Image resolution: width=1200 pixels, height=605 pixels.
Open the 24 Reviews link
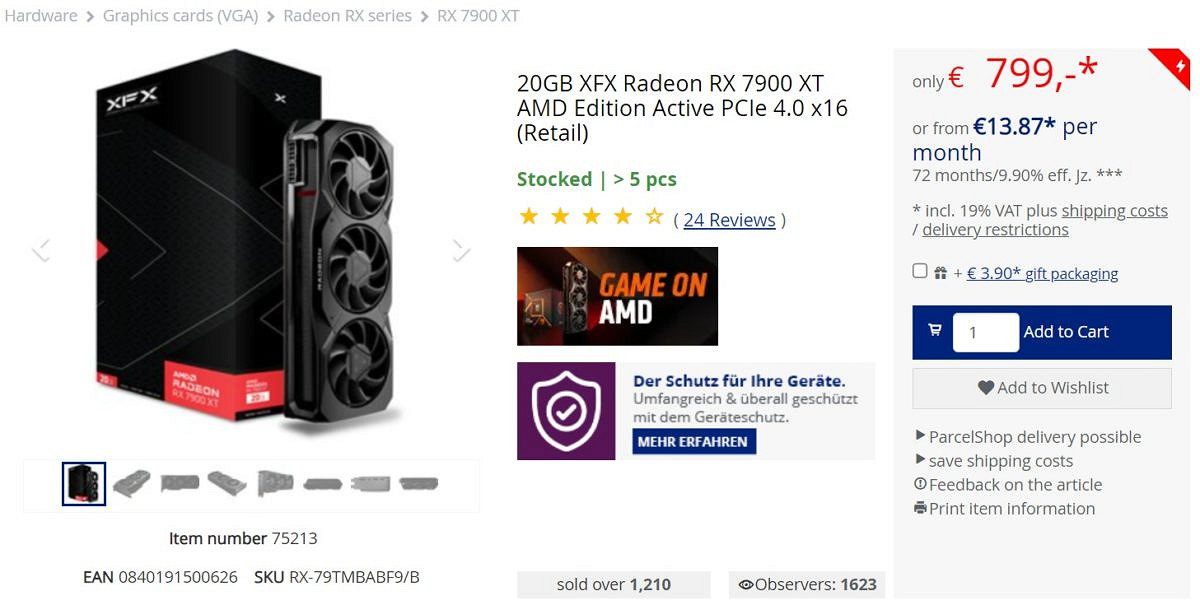[x=730, y=219]
